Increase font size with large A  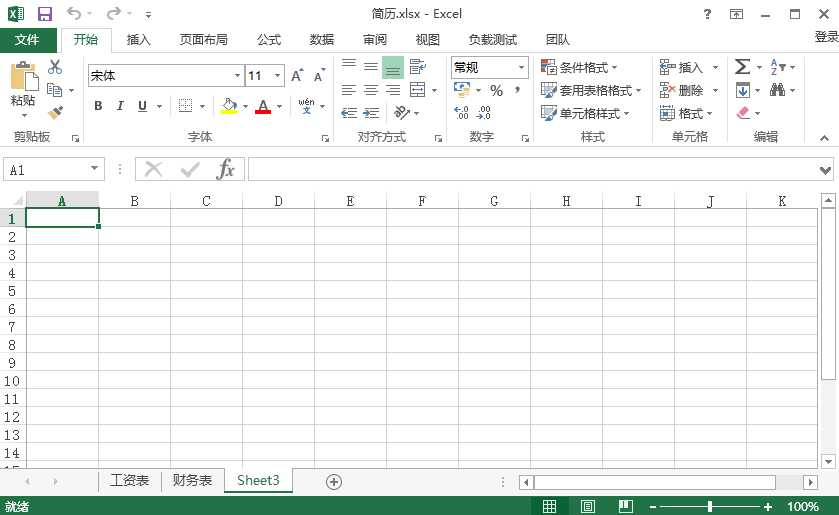coord(297,76)
